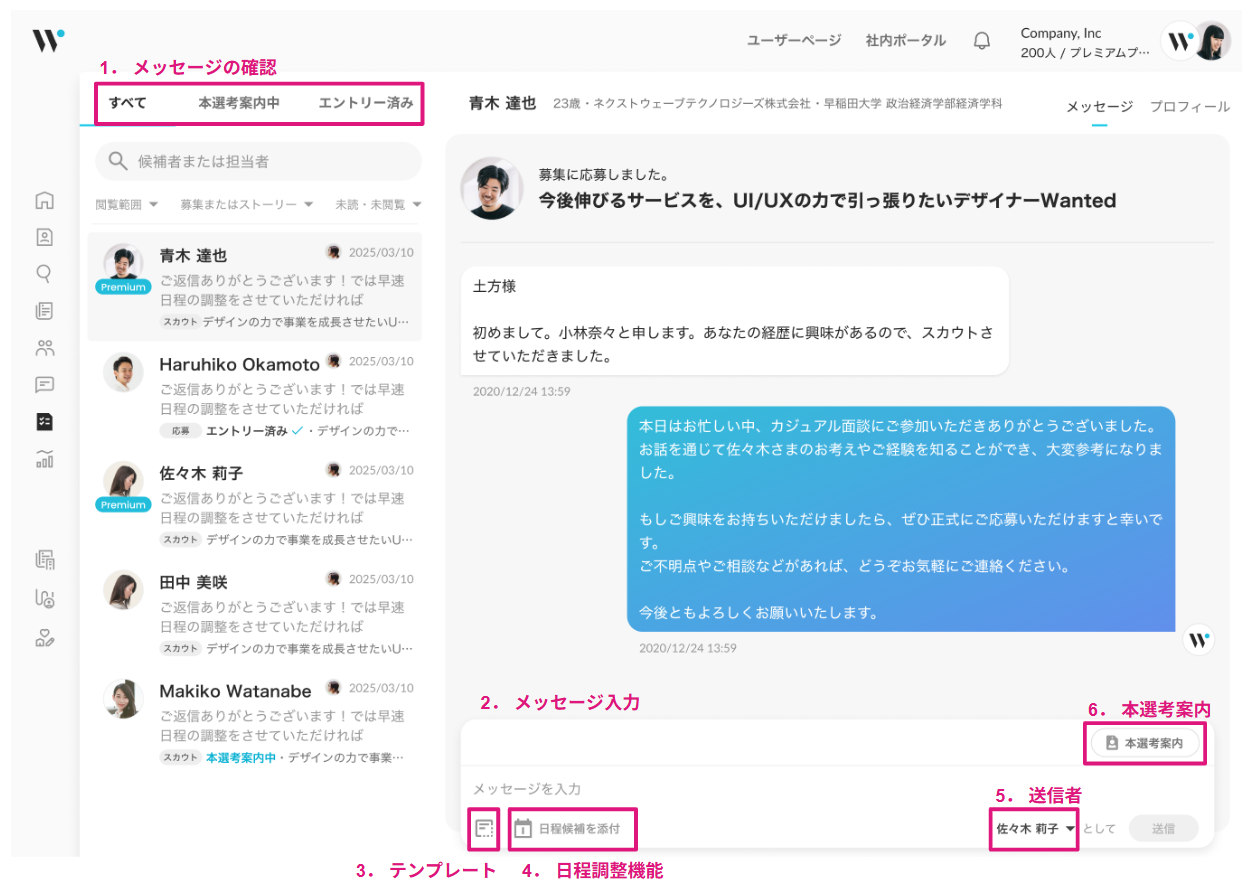Click the notification bell icon
This screenshot has height=886, width=1247.
pos(982,41)
